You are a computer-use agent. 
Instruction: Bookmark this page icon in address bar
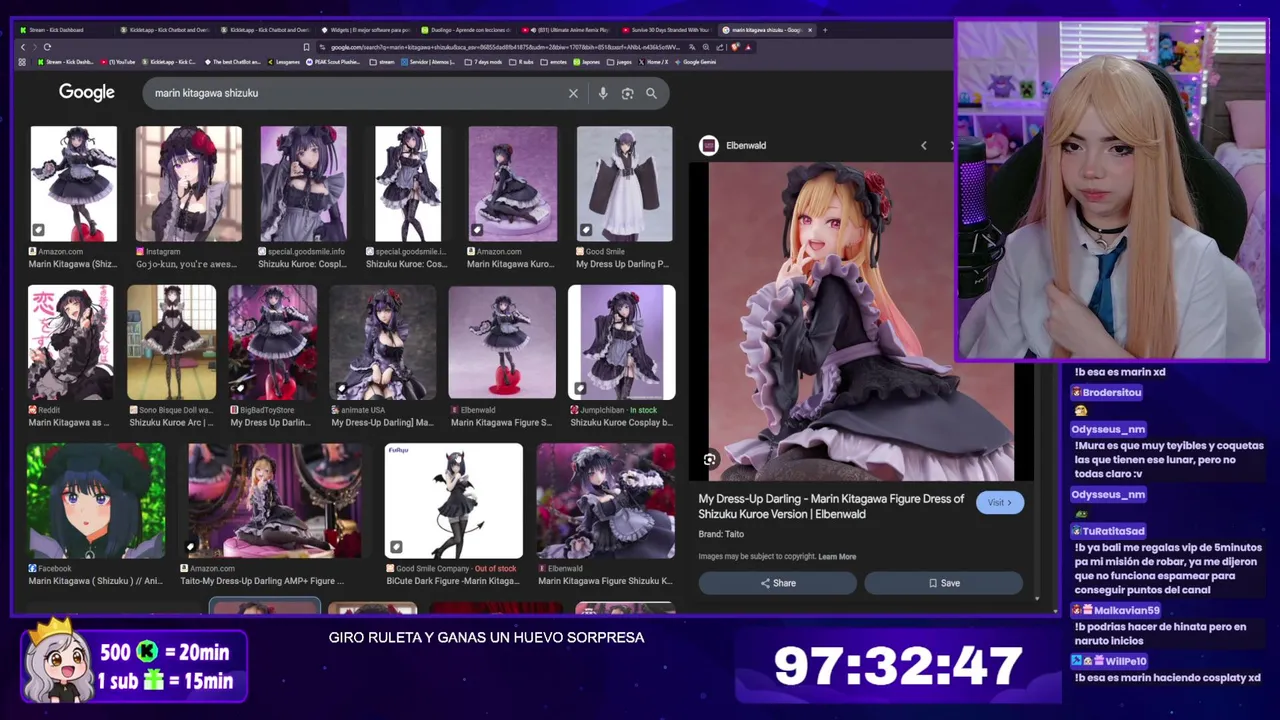click(x=306, y=47)
